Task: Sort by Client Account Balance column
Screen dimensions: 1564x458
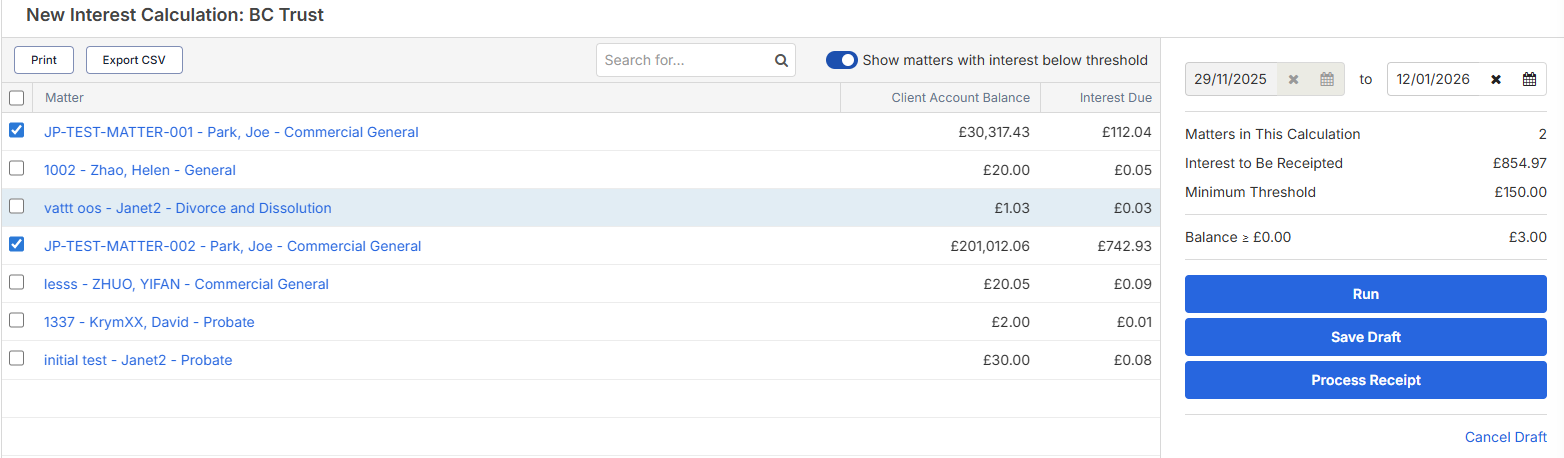Action: tap(960, 98)
